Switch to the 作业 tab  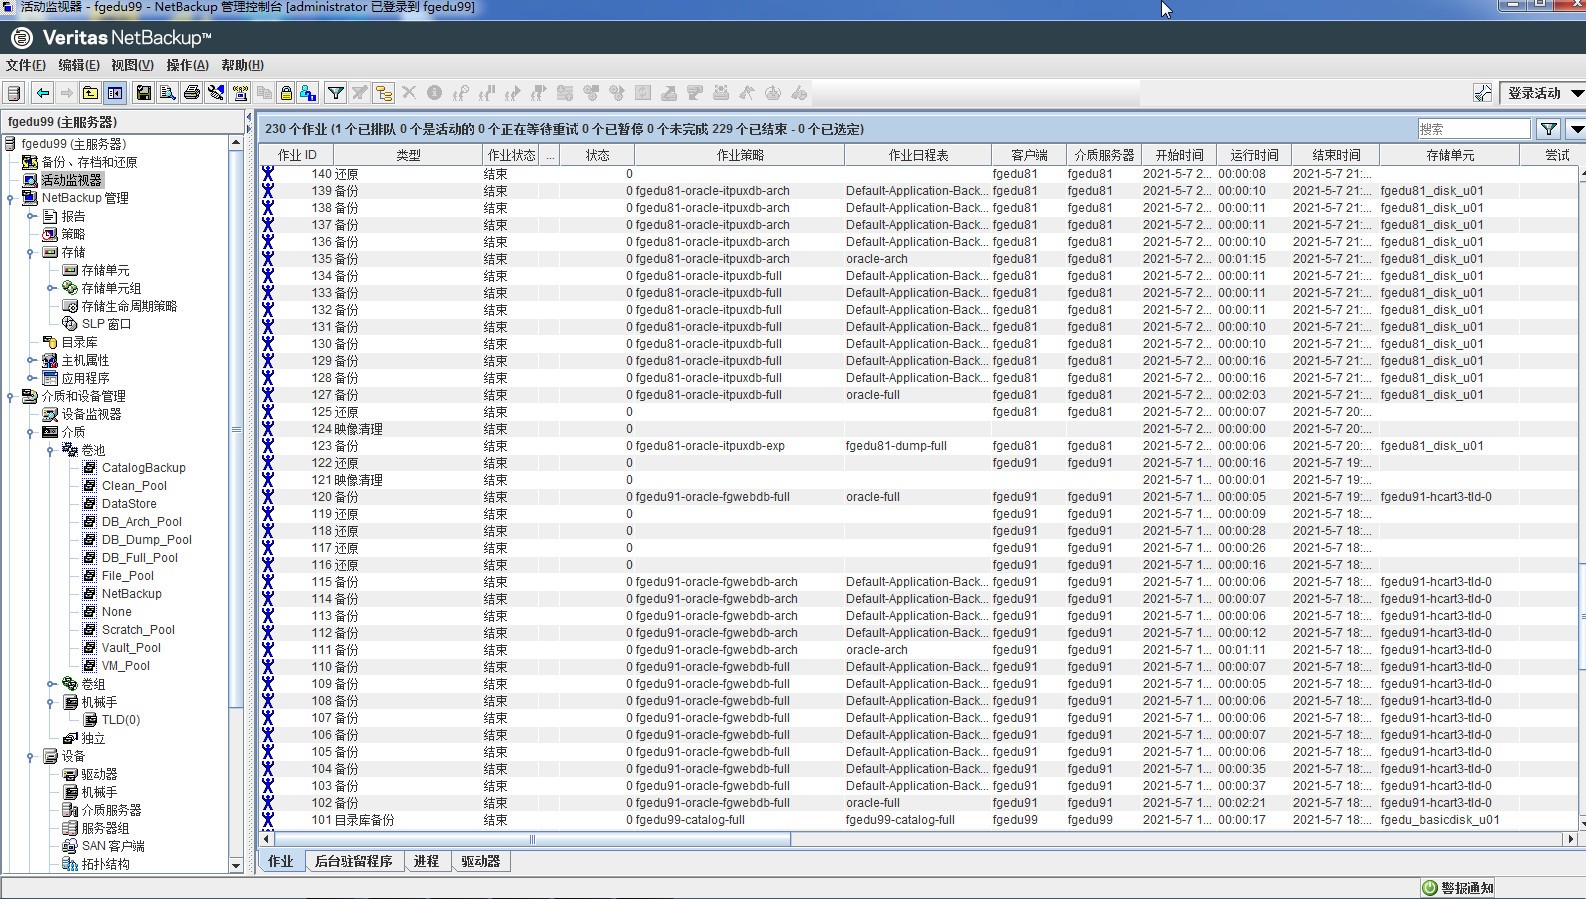[280, 861]
